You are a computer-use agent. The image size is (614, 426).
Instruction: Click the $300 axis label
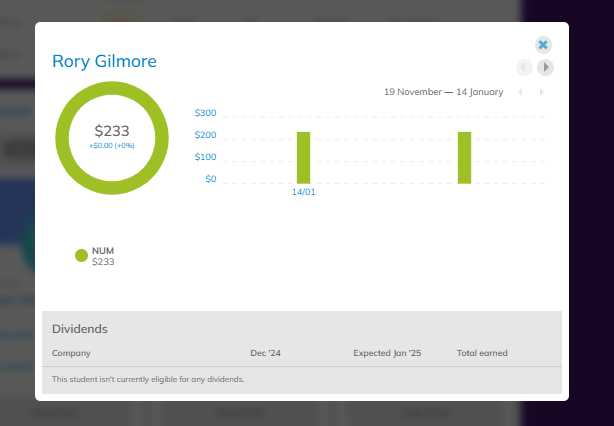point(205,113)
